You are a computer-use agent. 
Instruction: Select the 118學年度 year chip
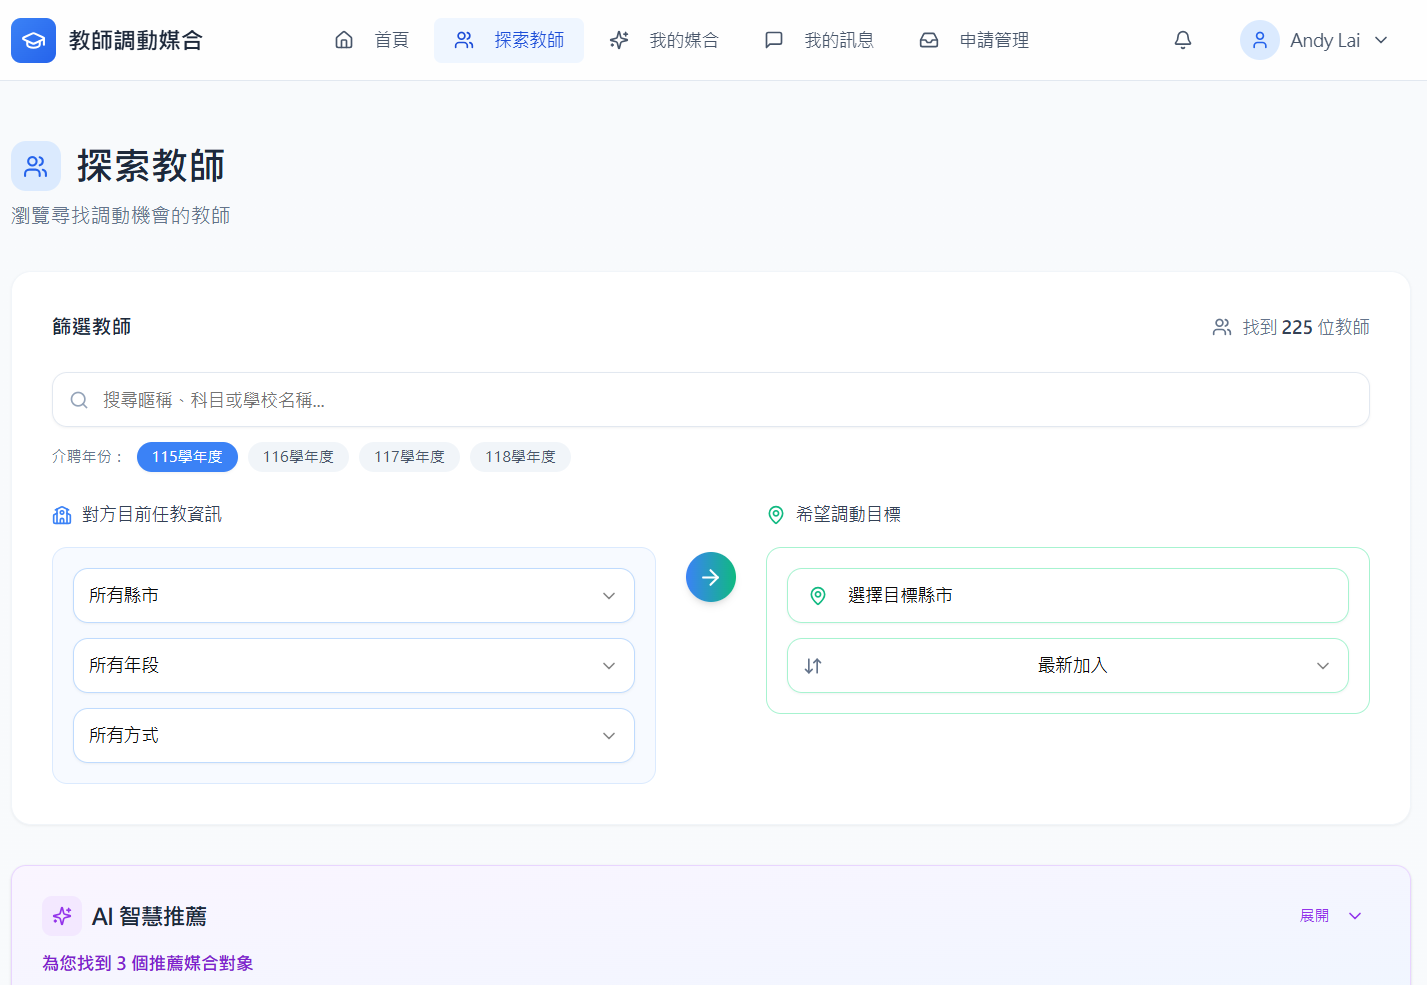[520, 457]
